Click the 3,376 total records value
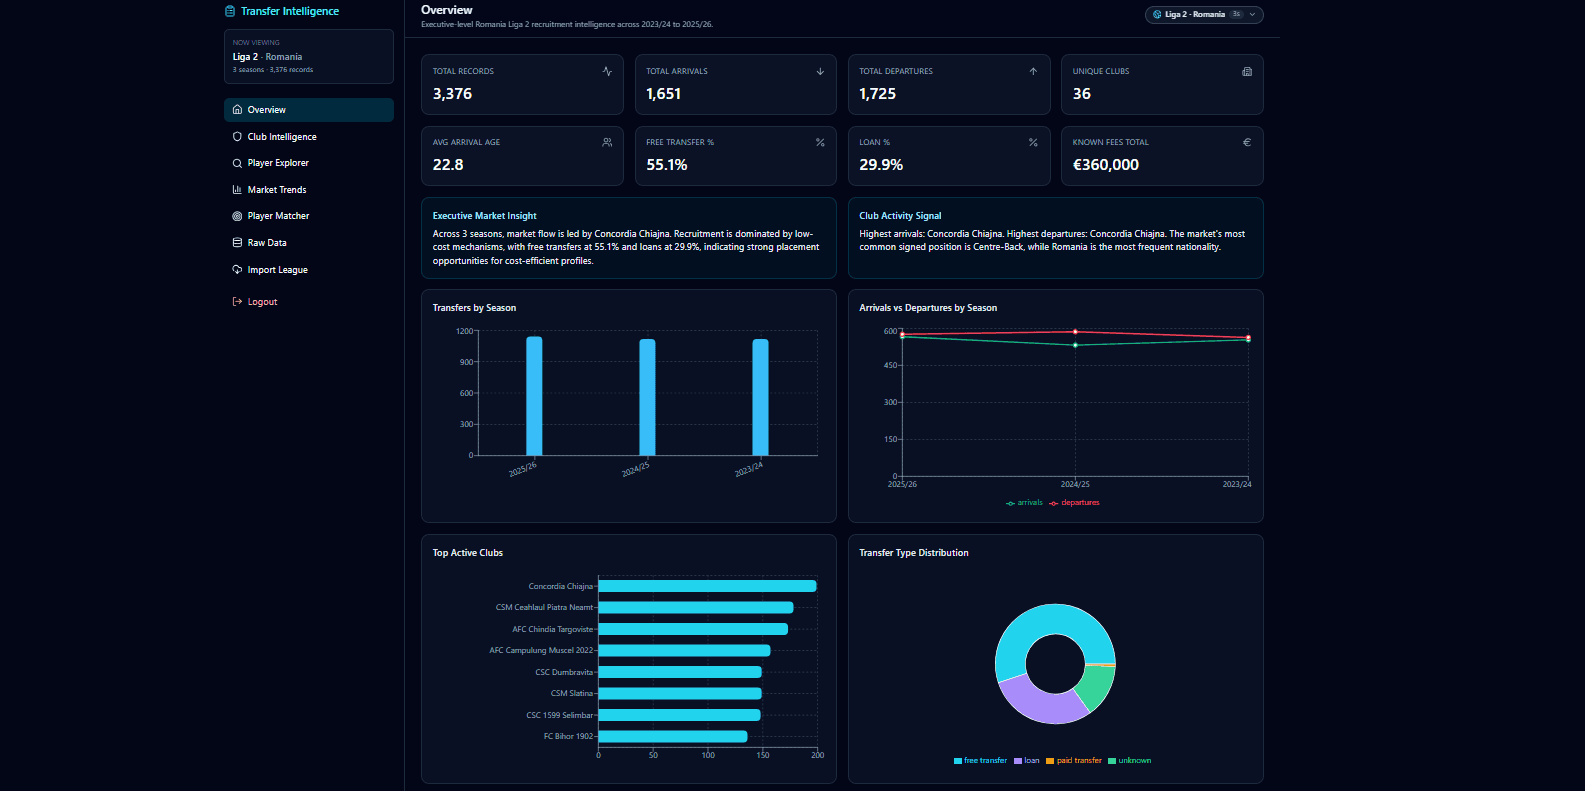The image size is (1585, 791). [x=452, y=94]
